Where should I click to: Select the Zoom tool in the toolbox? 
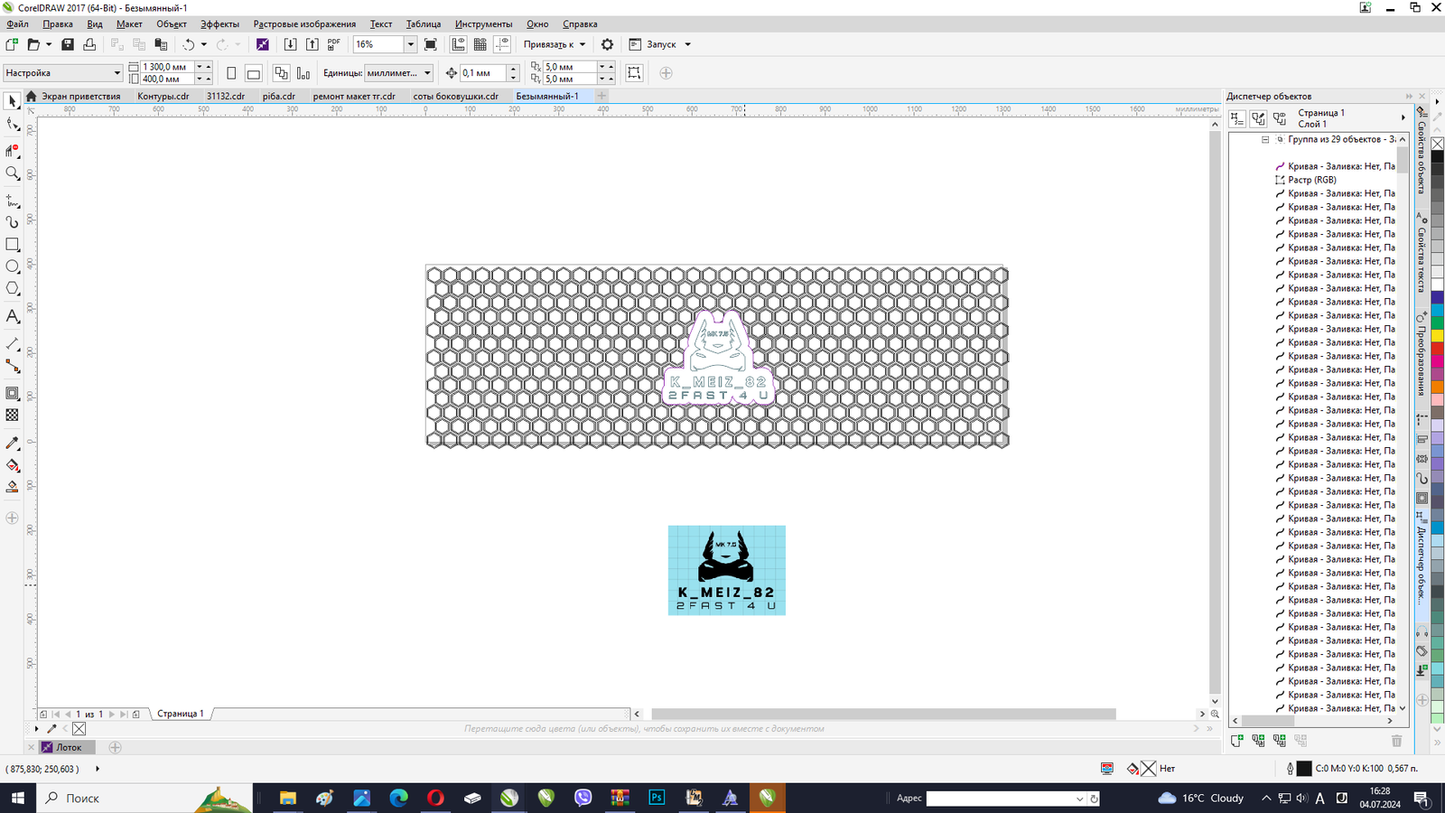click(12, 173)
